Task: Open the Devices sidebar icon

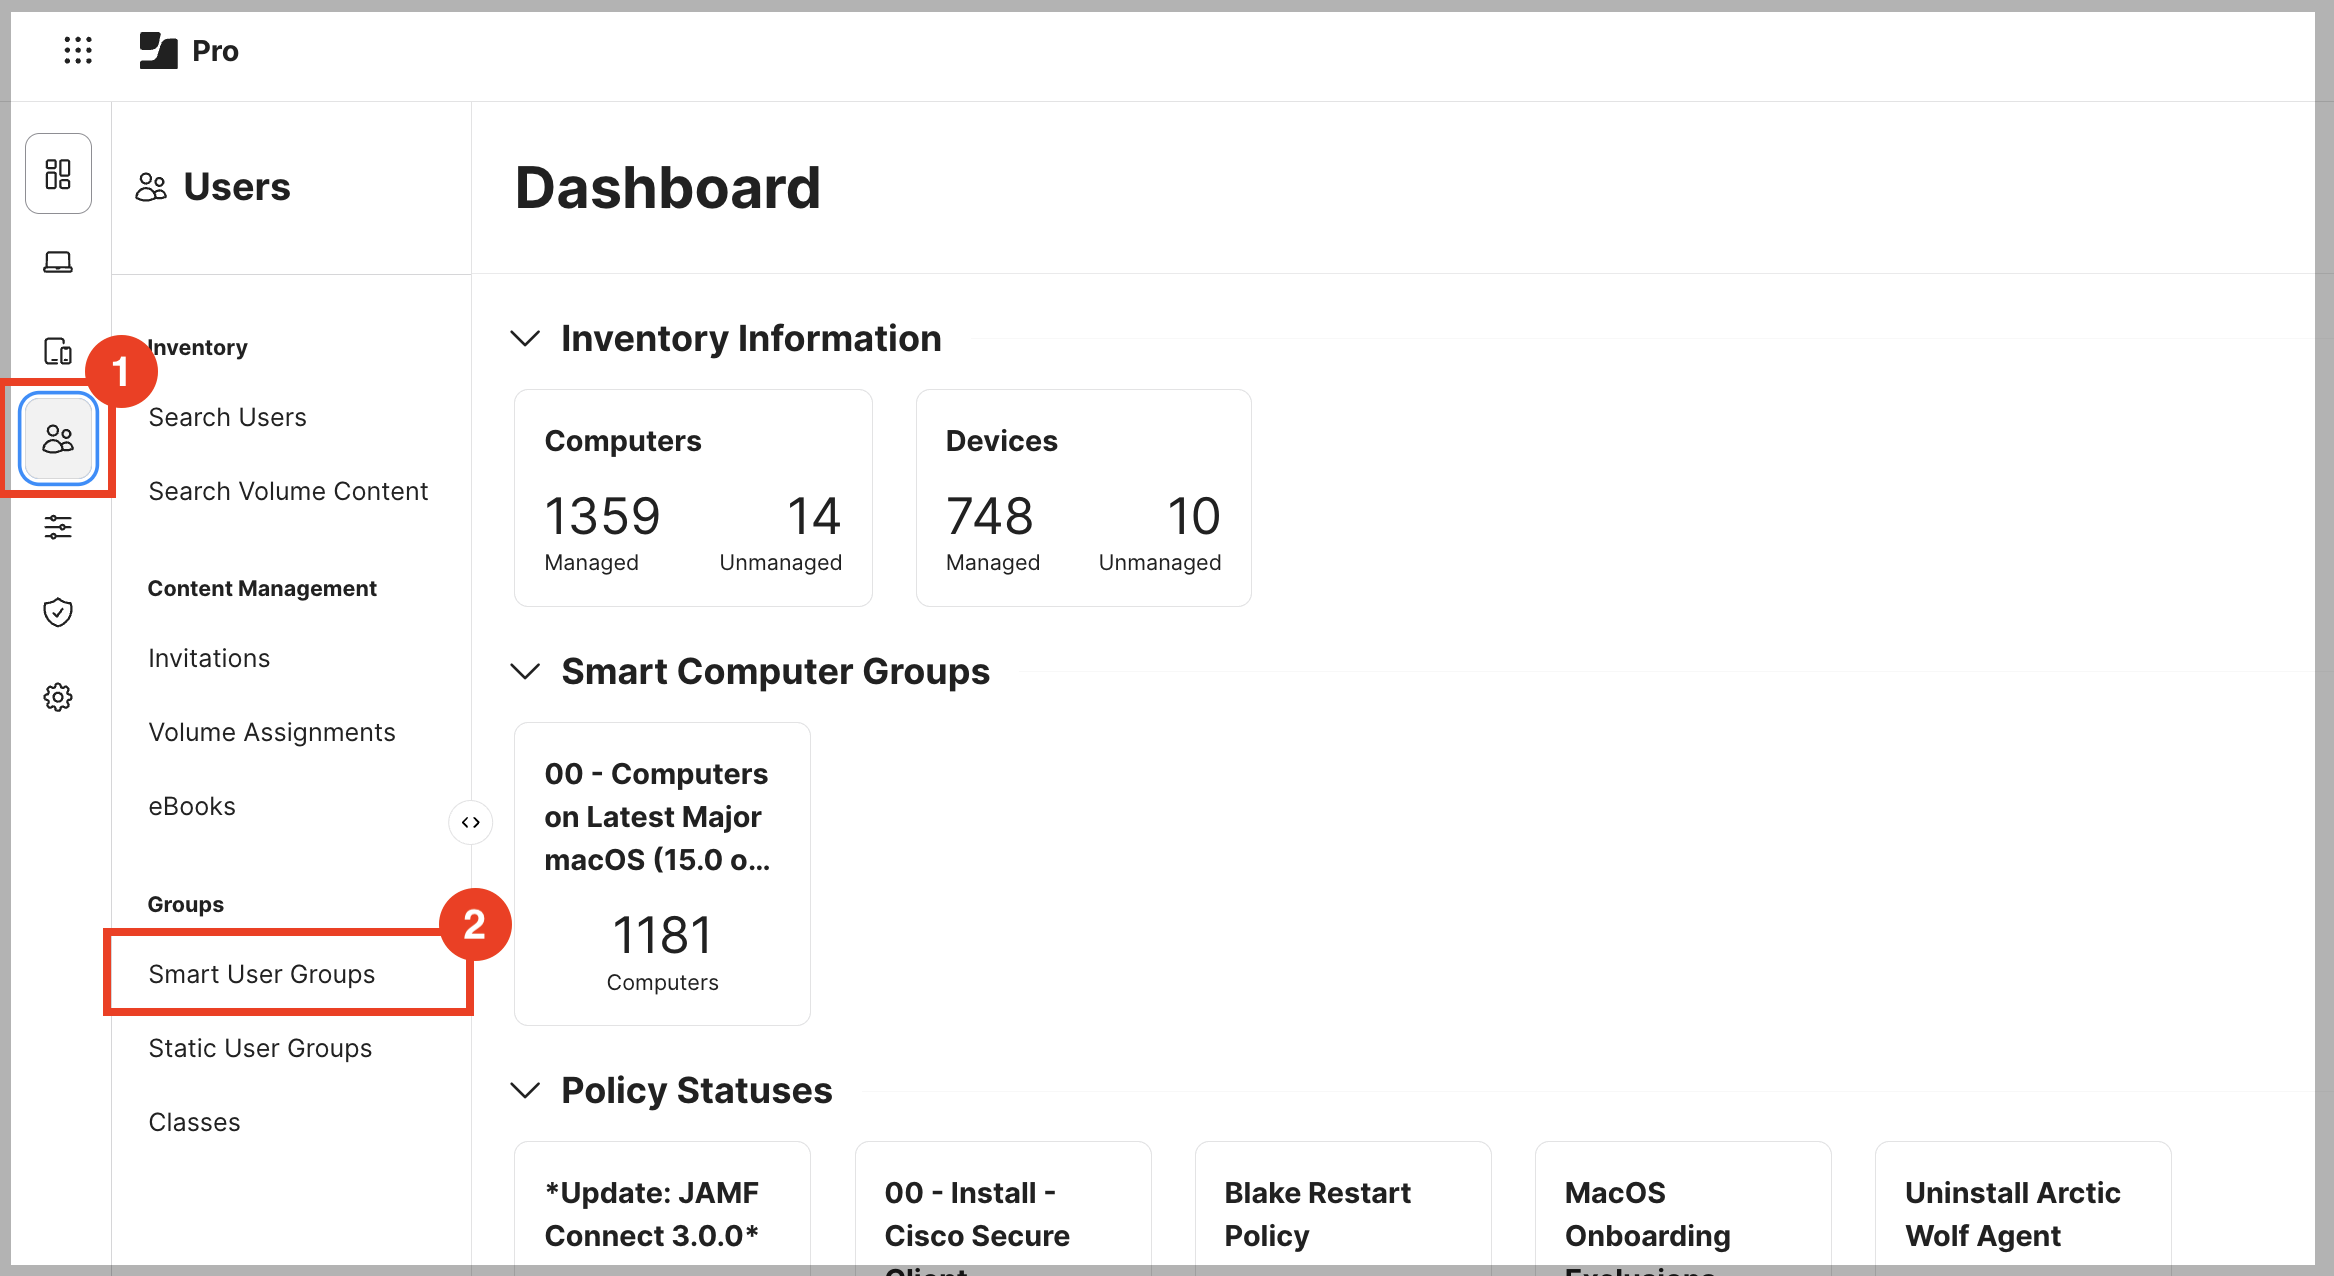Action: coord(58,351)
